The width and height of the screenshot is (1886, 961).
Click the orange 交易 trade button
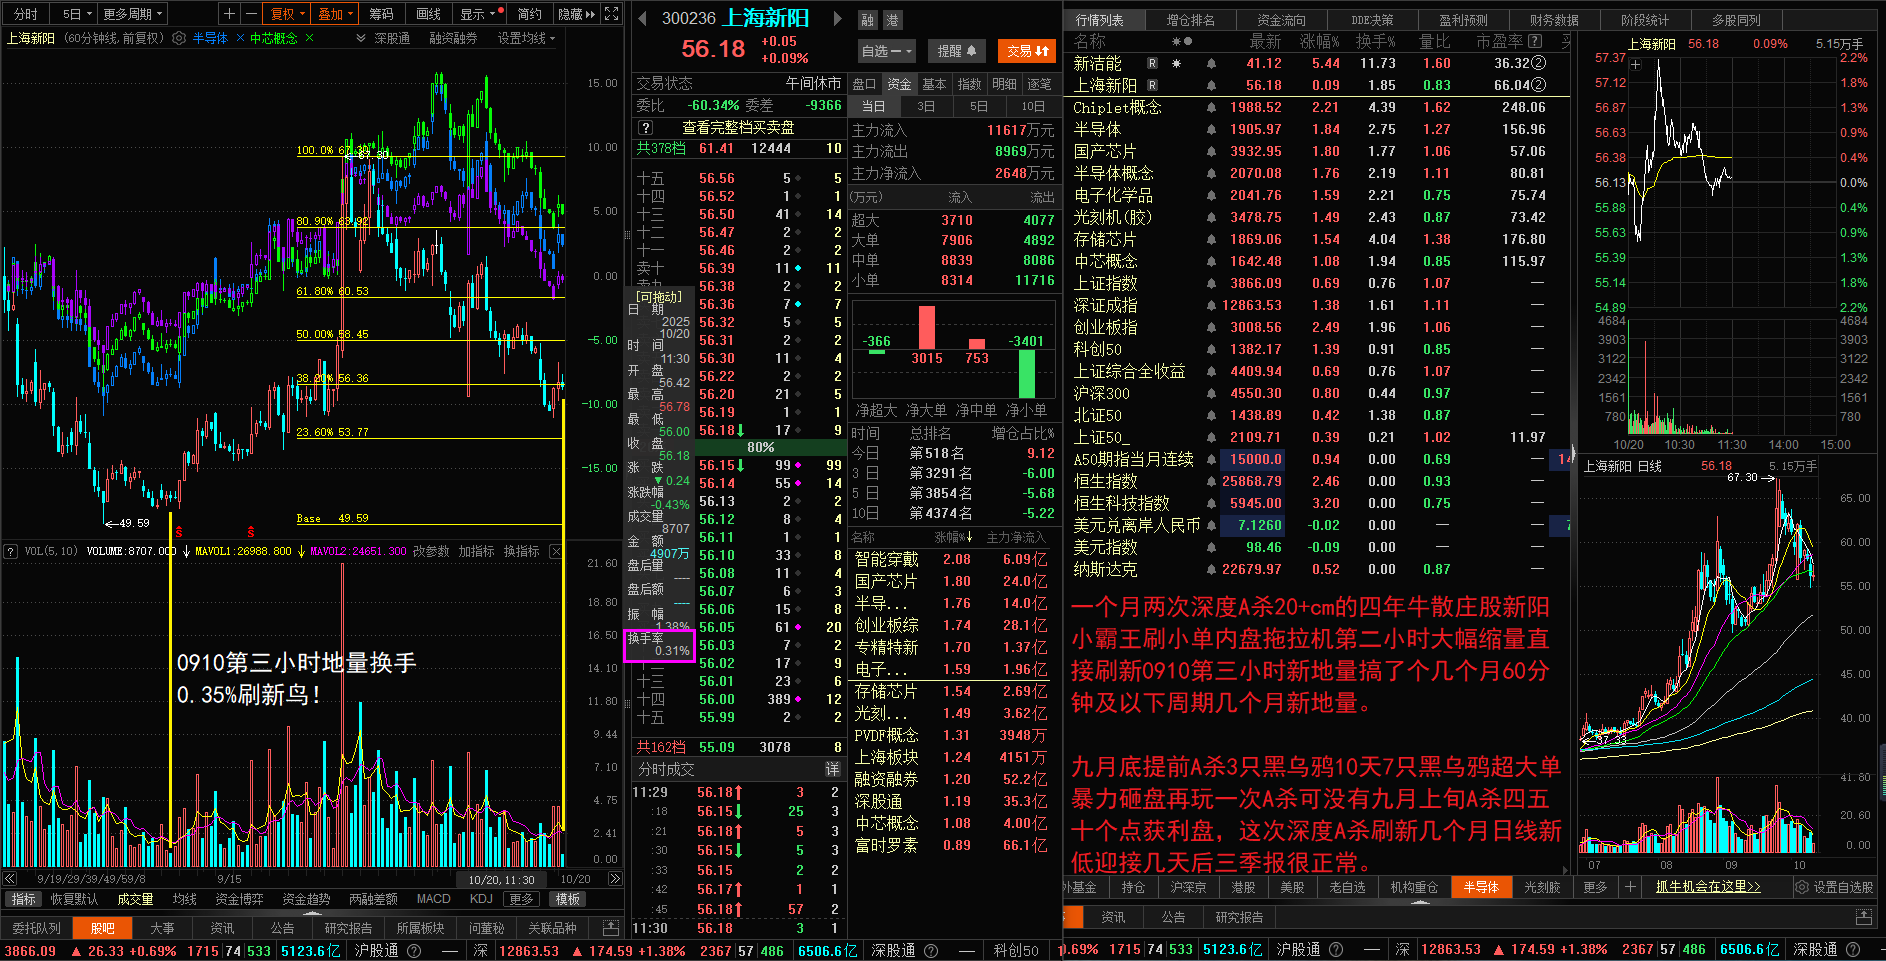[x=1027, y=51]
